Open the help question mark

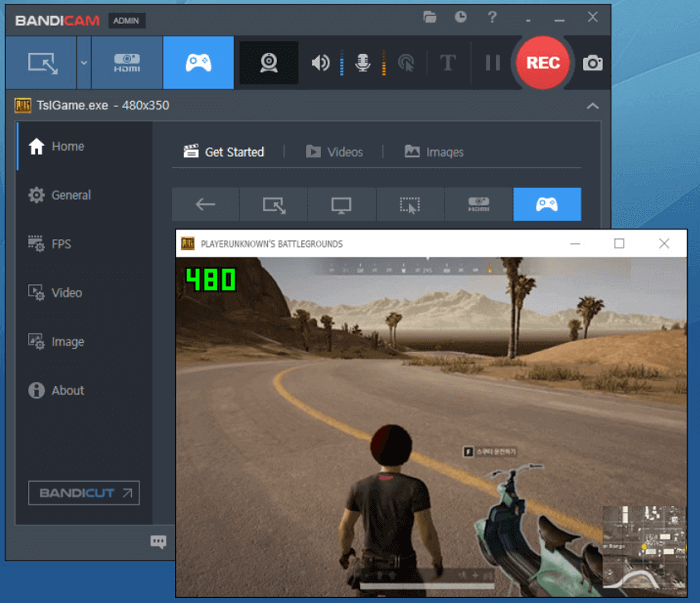(491, 17)
